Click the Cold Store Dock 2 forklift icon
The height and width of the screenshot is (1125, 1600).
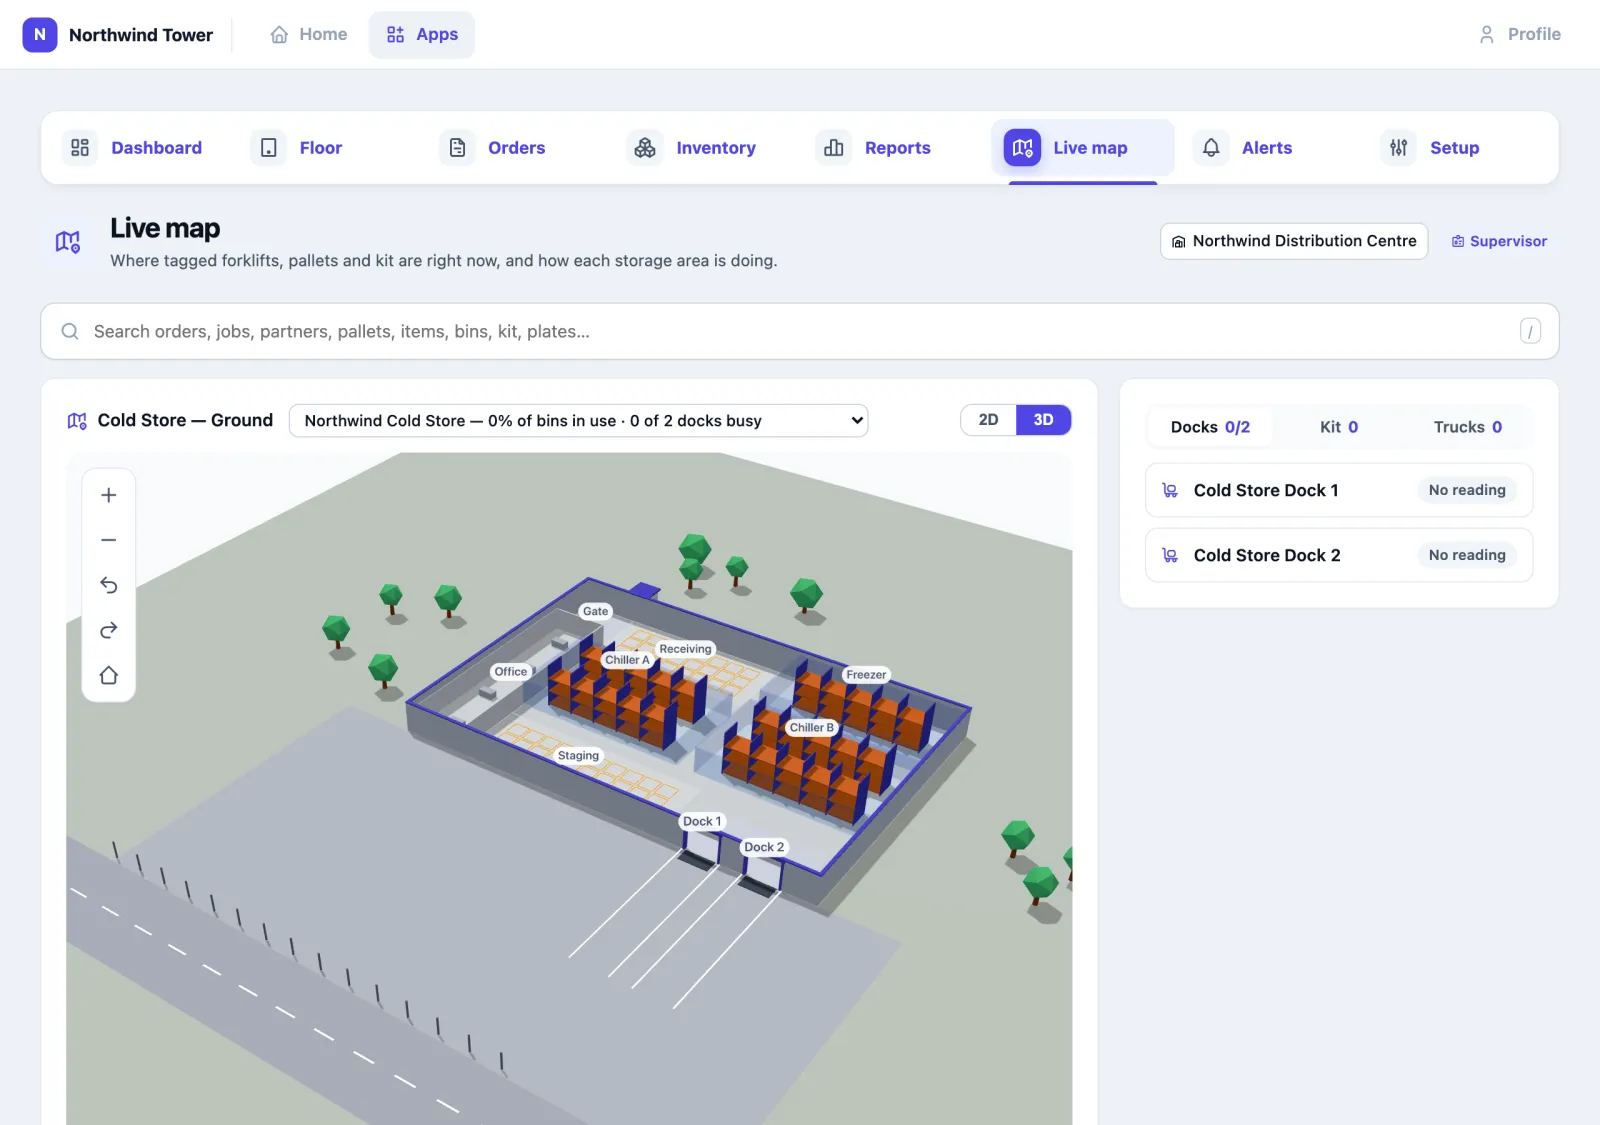[x=1170, y=555]
